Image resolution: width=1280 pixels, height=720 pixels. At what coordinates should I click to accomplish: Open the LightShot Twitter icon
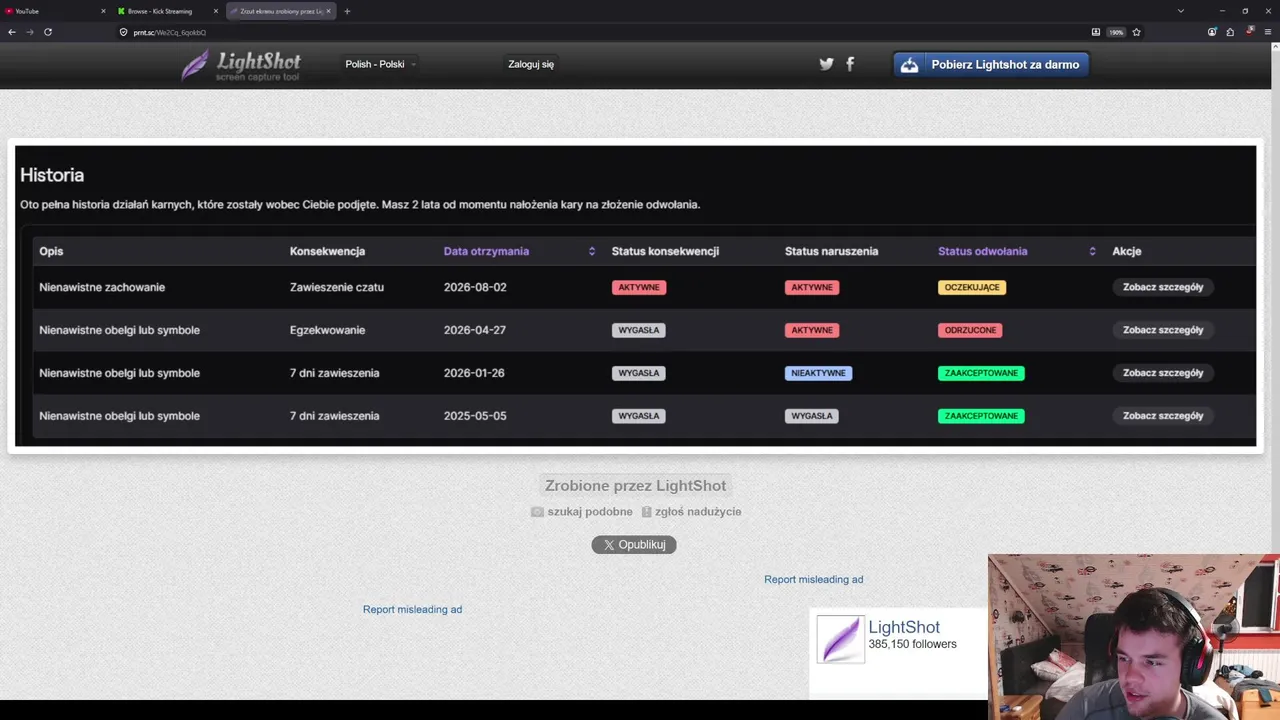click(826, 64)
